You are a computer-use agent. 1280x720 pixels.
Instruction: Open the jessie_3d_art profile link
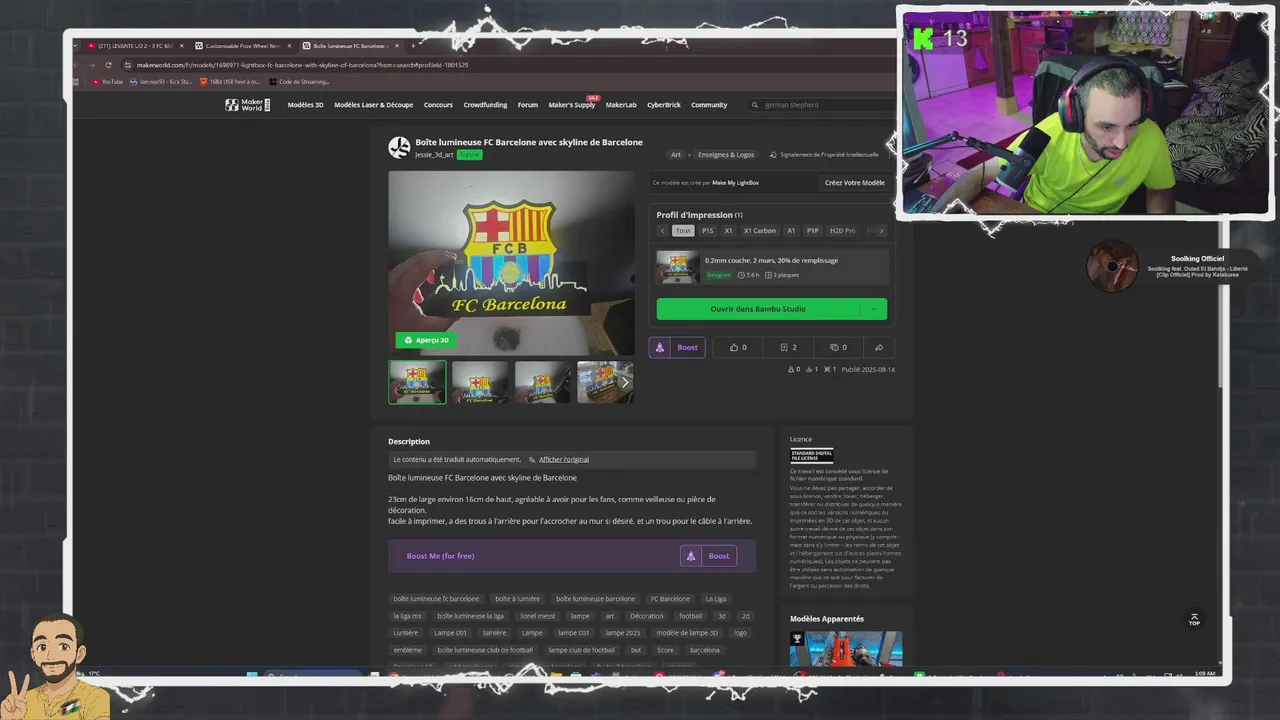[434, 155]
